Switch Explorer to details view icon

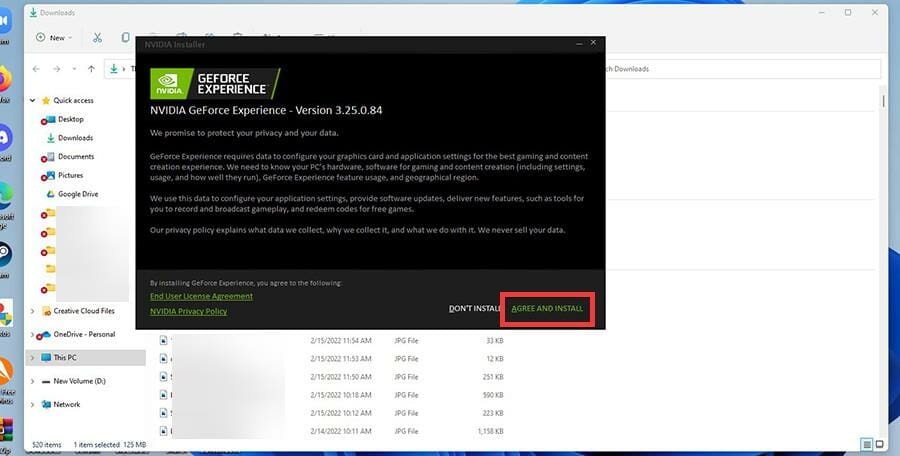pyautogui.click(x=867, y=445)
